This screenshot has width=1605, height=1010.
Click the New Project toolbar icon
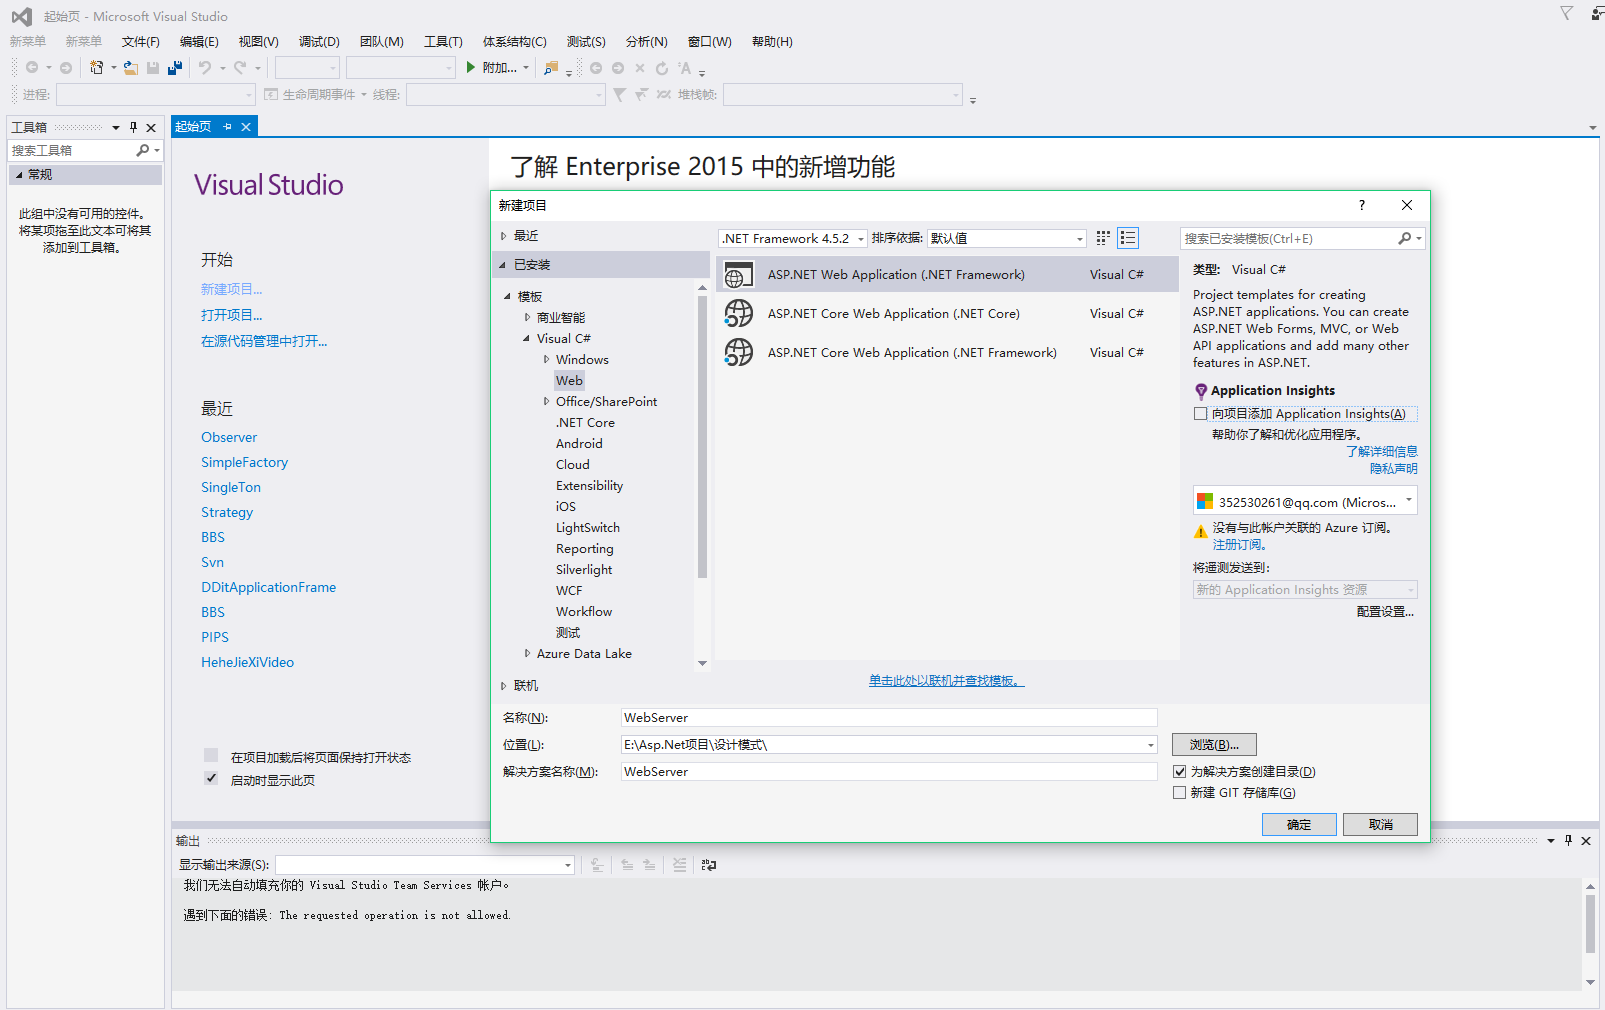tap(96, 68)
